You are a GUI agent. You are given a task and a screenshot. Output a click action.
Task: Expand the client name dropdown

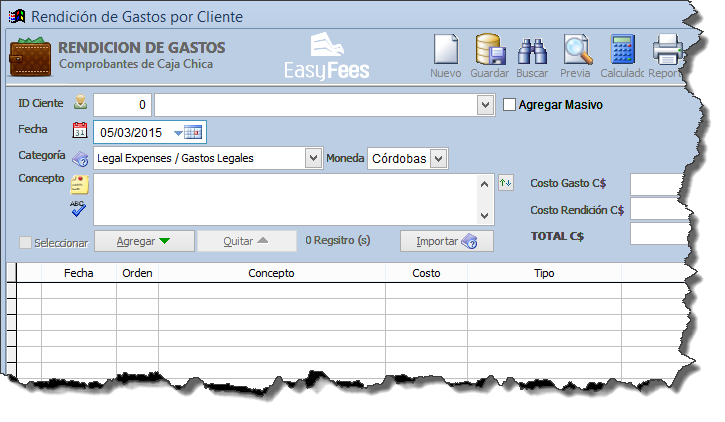click(x=485, y=105)
